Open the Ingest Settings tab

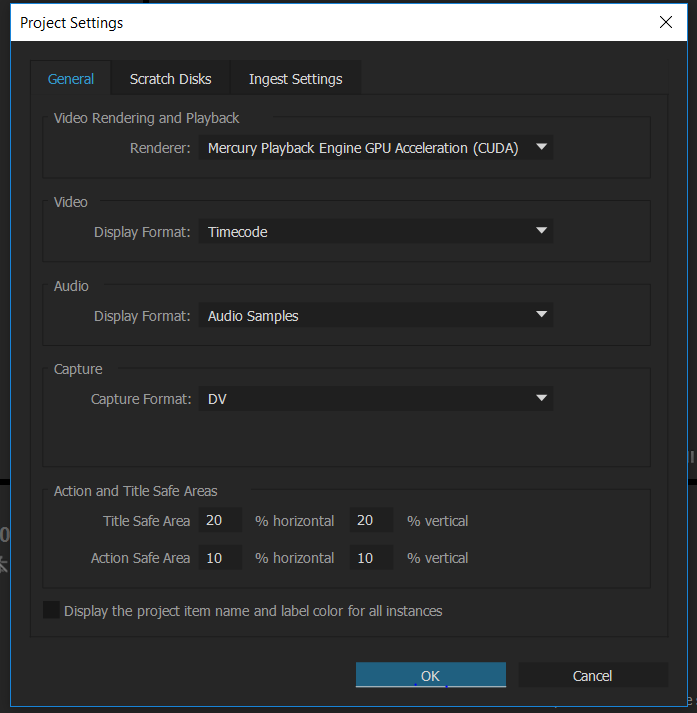(295, 79)
